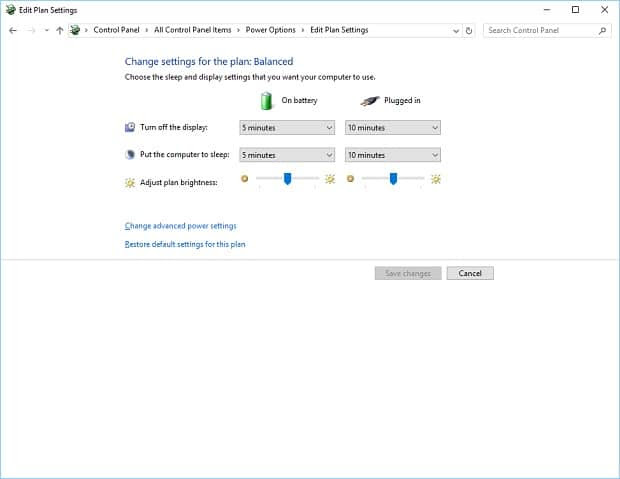The image size is (620, 479).
Task: Click the sleep moon icon
Action: coord(130,155)
